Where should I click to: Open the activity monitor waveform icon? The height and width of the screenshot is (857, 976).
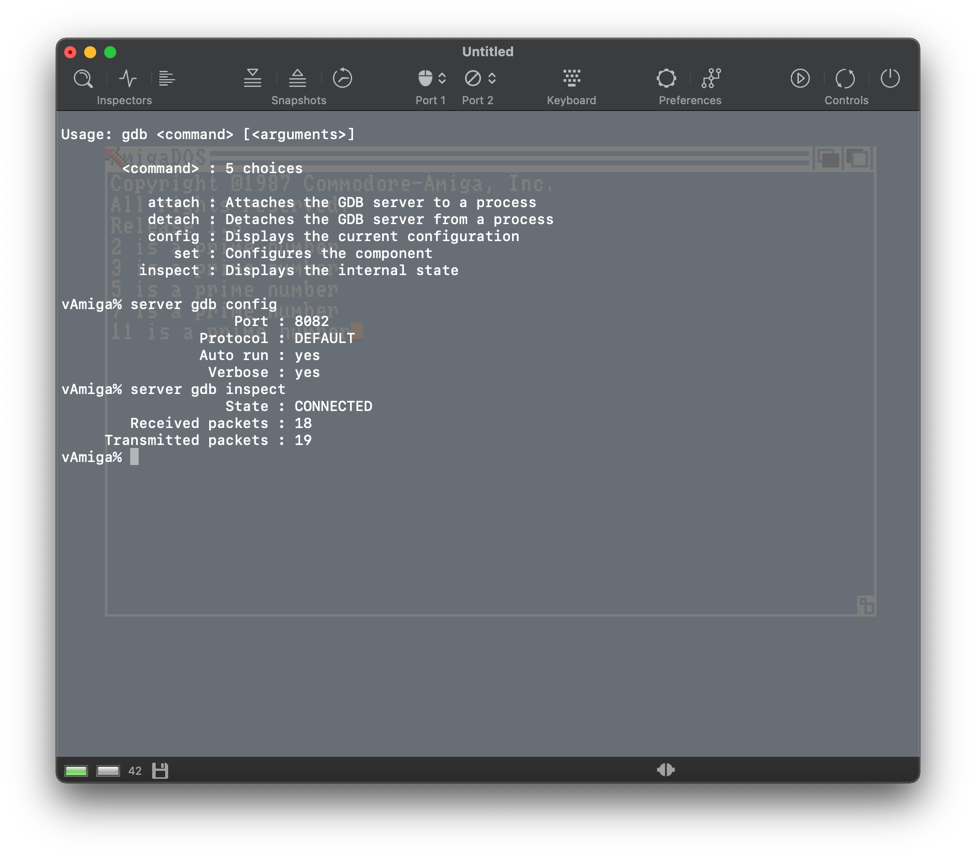coord(127,78)
